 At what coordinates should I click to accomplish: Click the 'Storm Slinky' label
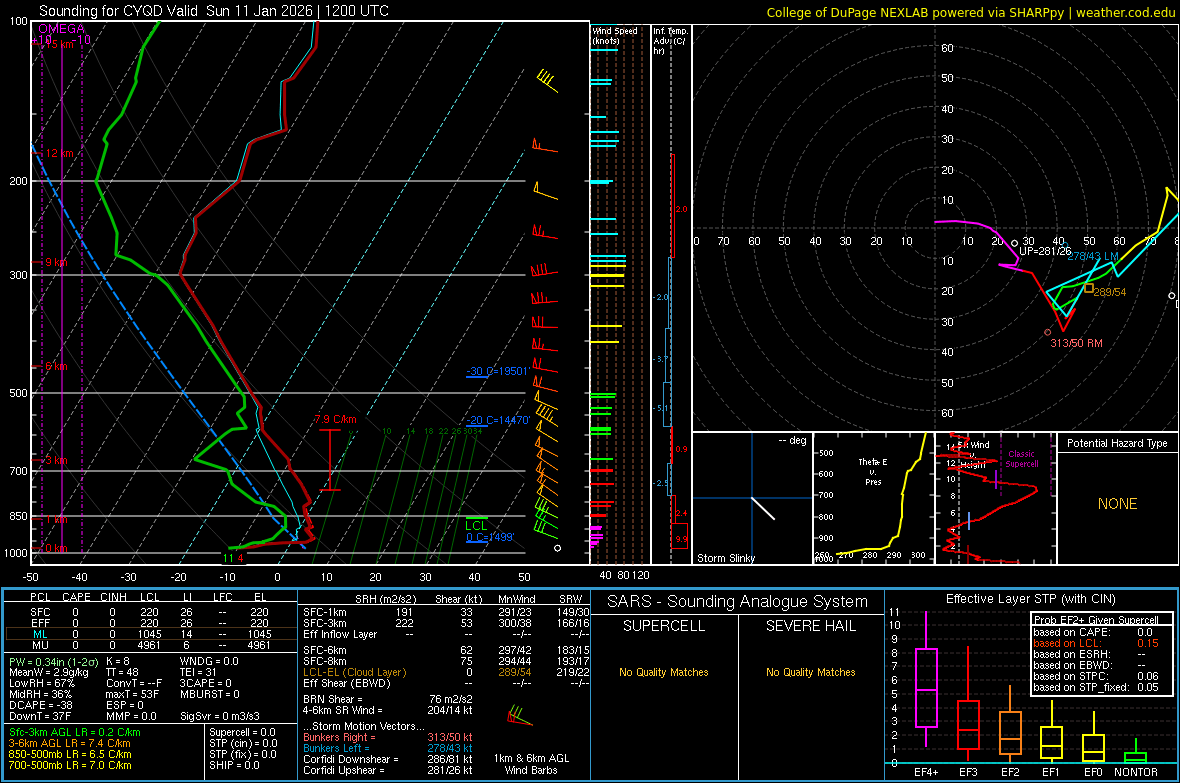(725, 558)
